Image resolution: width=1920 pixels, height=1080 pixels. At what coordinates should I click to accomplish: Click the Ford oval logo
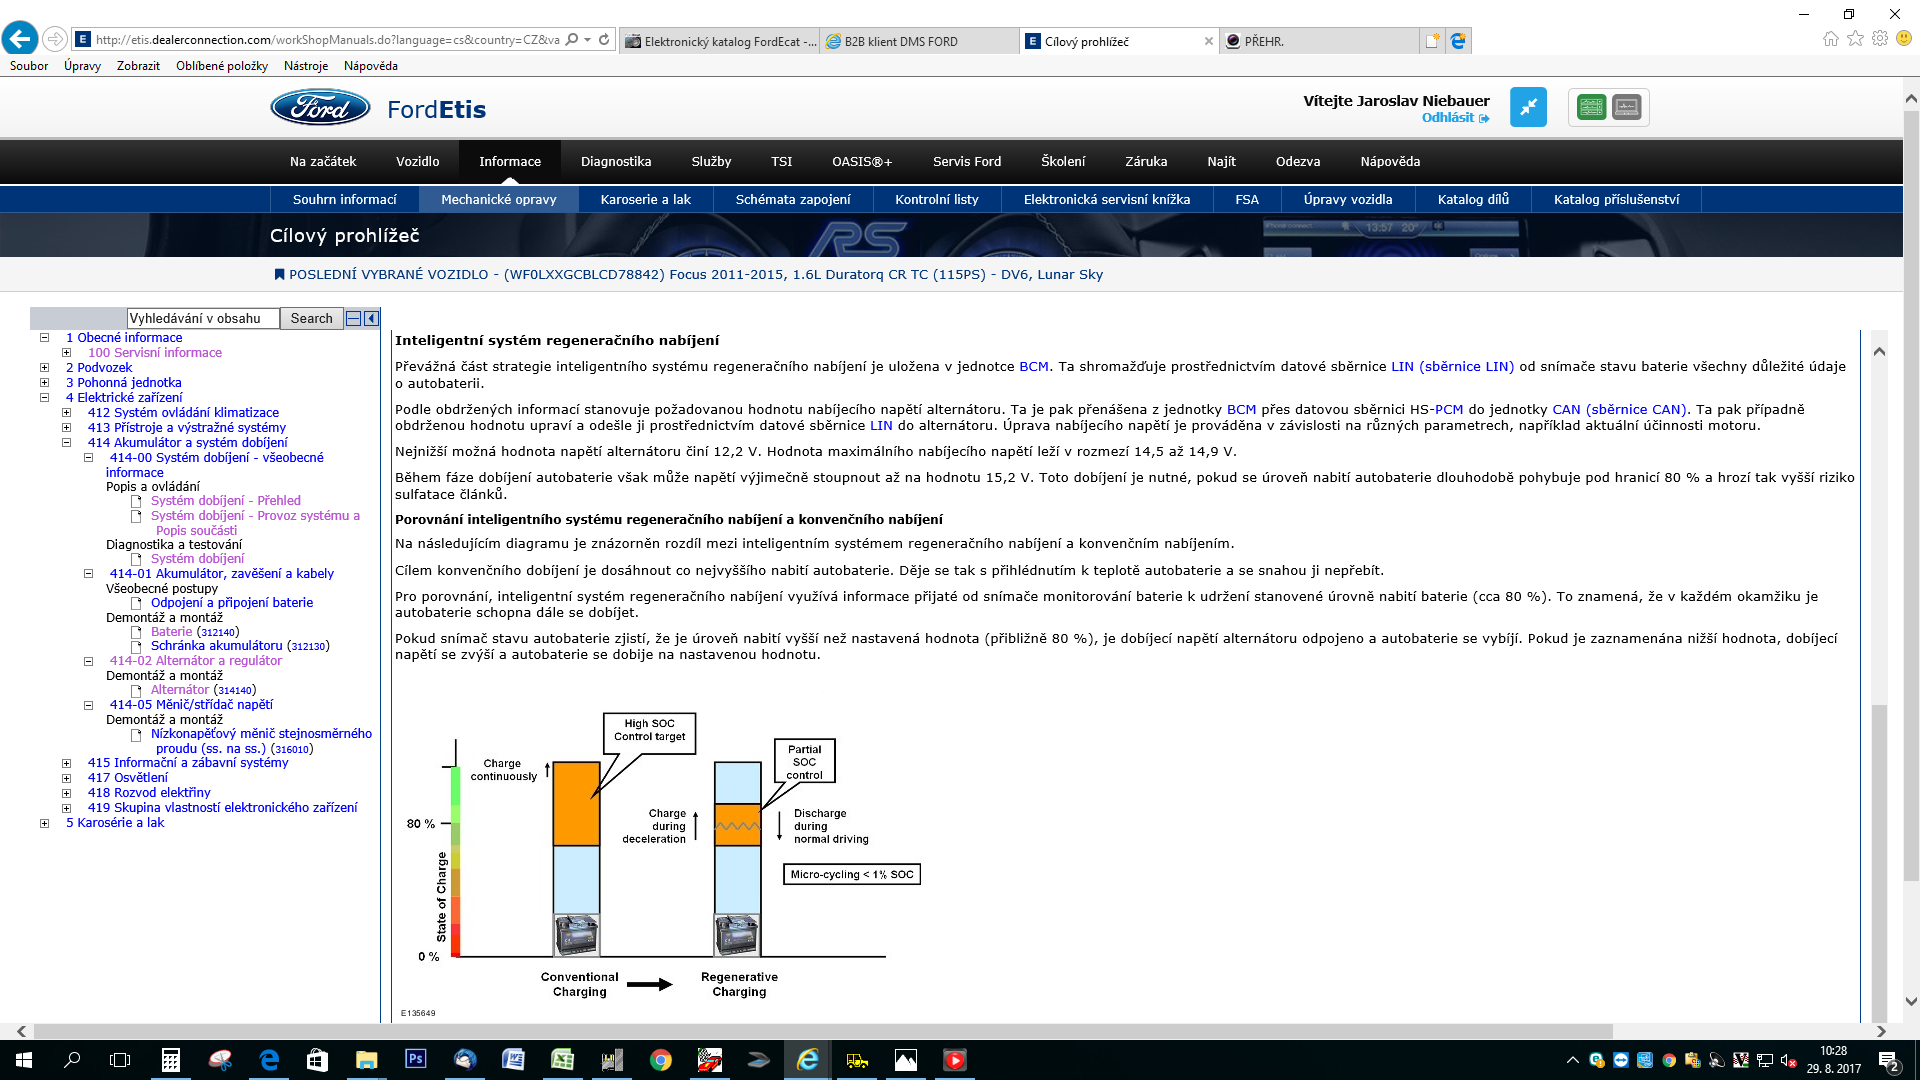click(x=320, y=108)
